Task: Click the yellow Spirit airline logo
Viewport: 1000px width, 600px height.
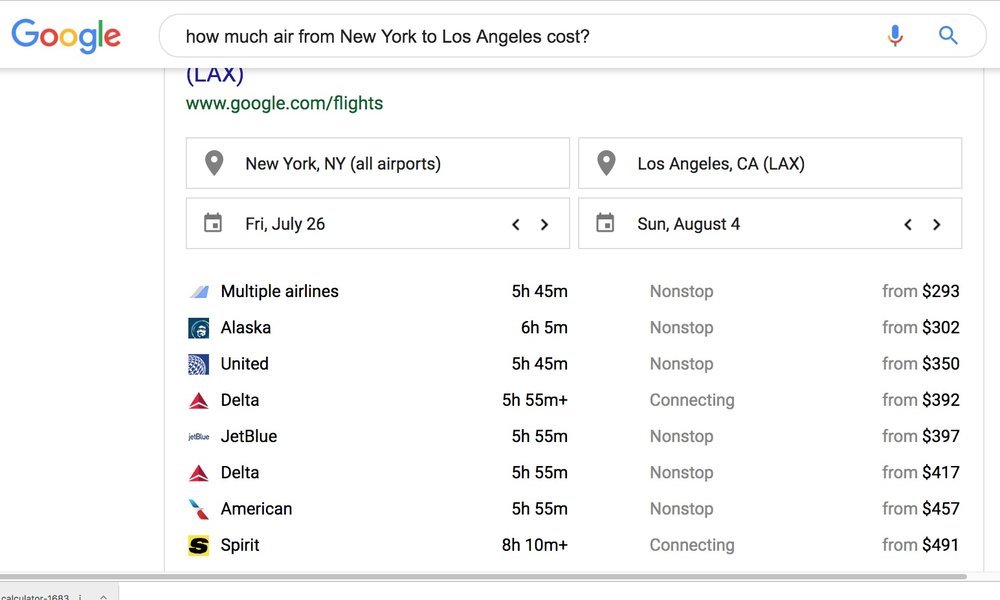Action: tap(199, 546)
